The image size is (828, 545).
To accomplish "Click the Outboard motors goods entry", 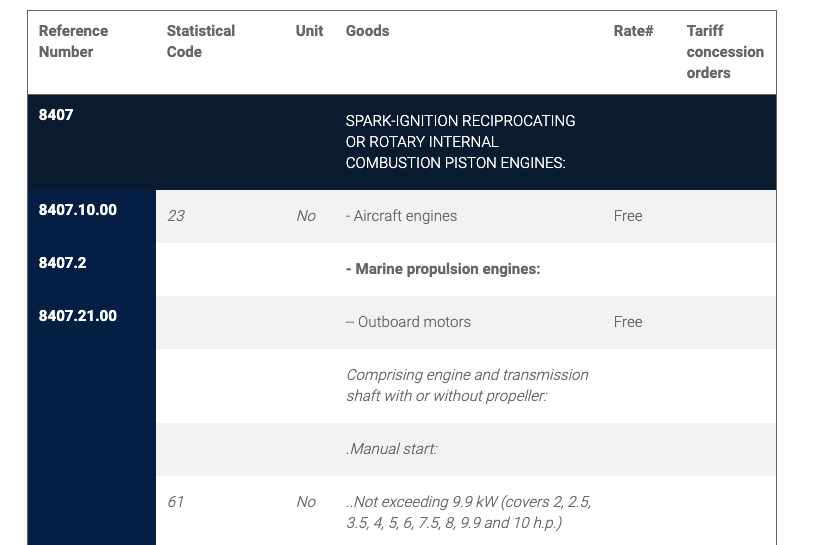I will [x=408, y=322].
